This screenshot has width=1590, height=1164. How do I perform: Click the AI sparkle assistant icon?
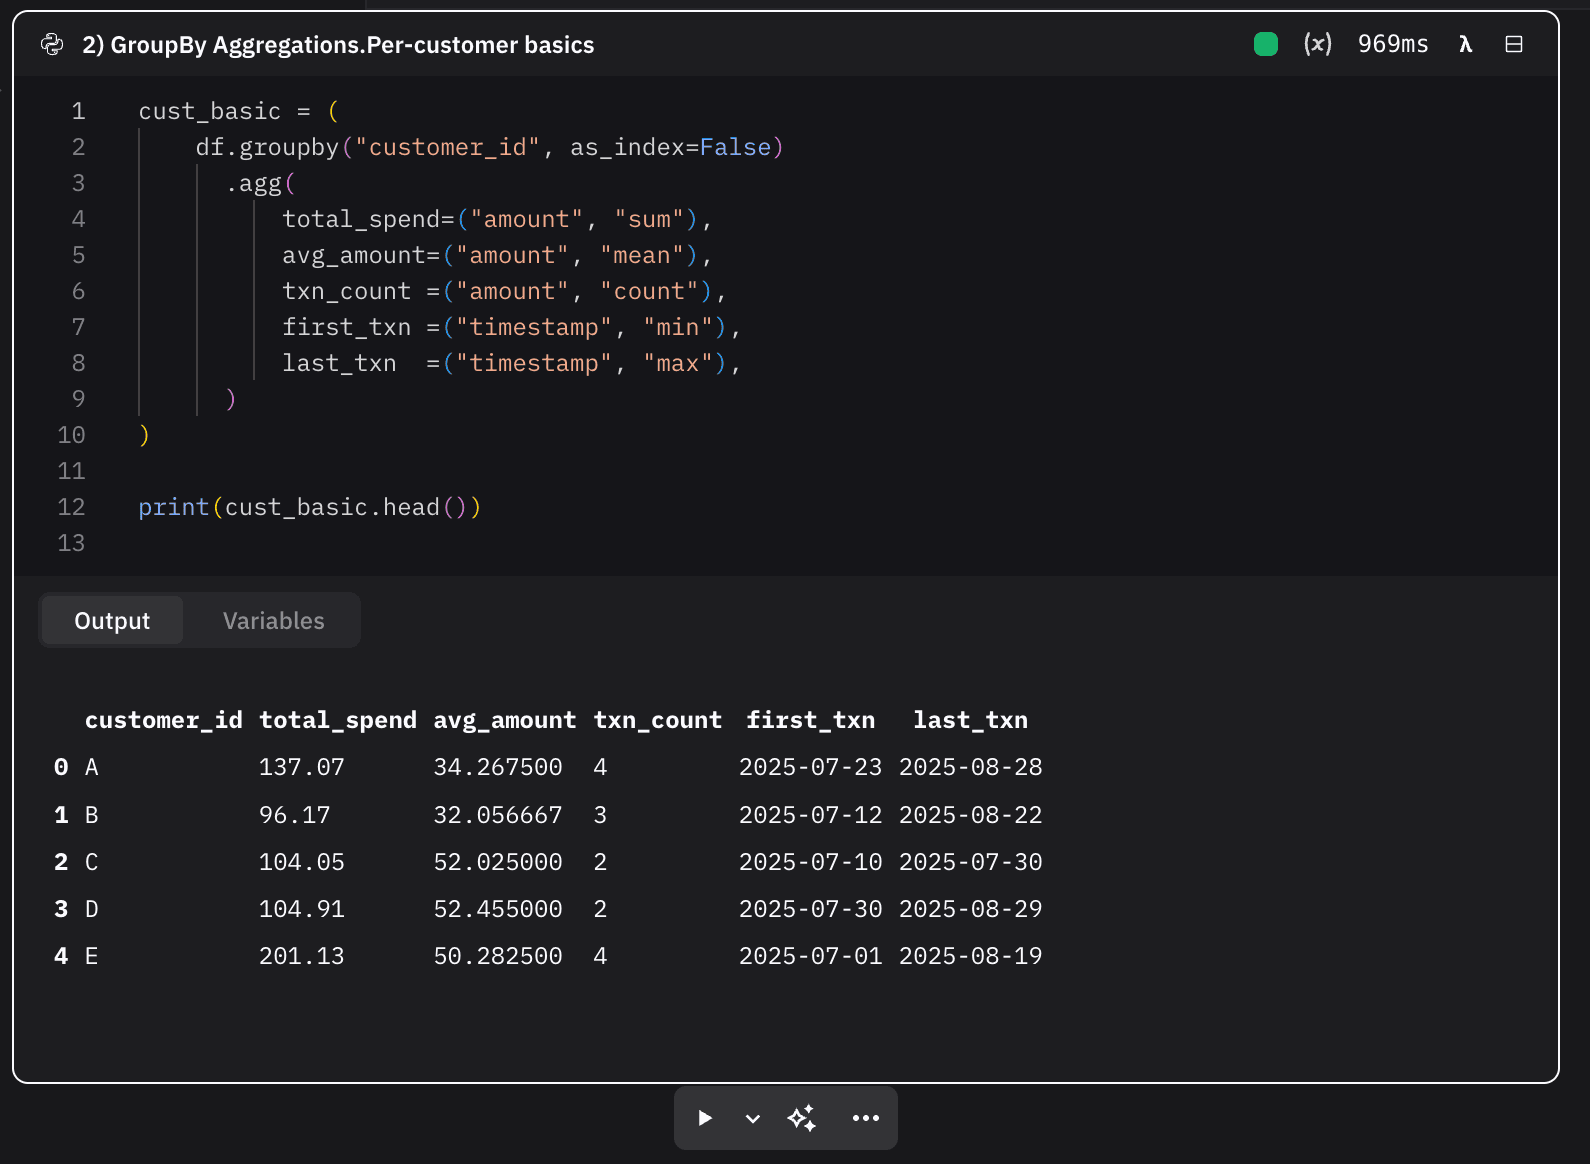point(802,1118)
